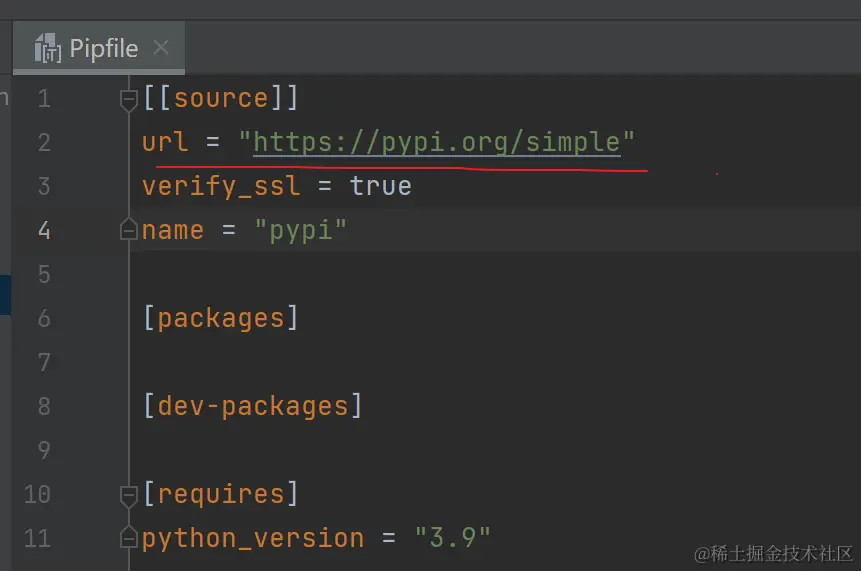Image resolution: width=862 pixels, height=572 pixels.
Task: Click the url key on line 2
Action: coord(164,142)
